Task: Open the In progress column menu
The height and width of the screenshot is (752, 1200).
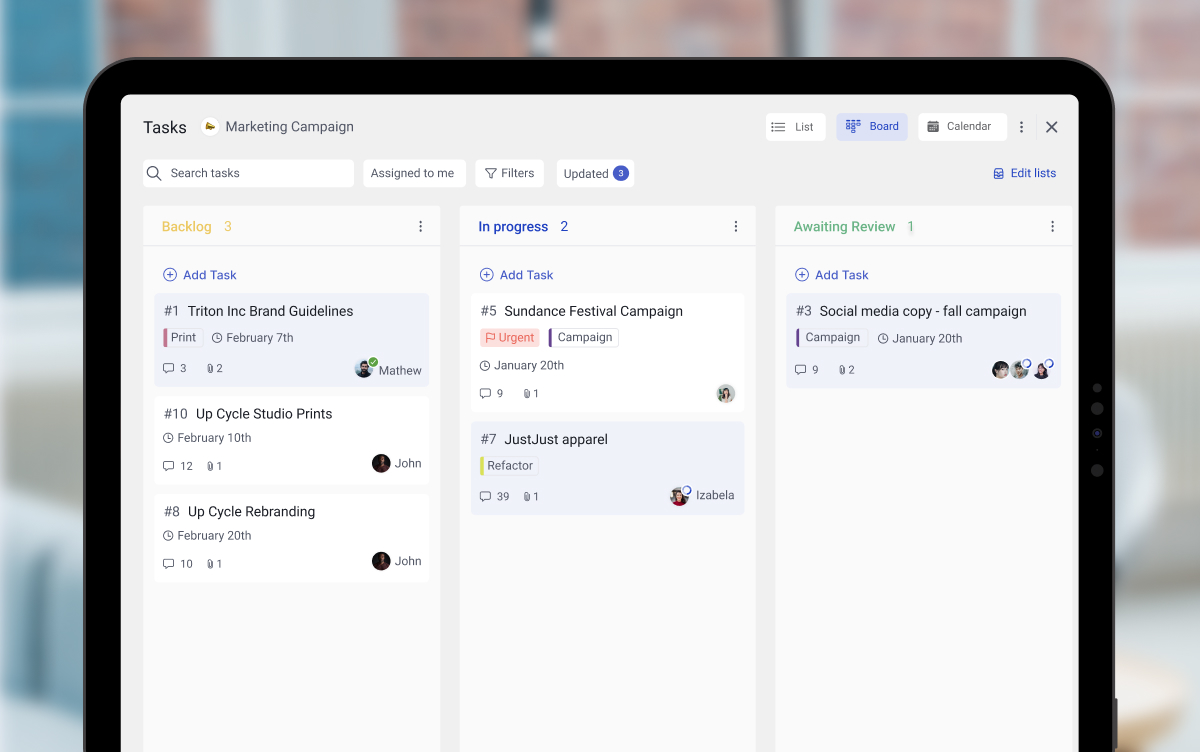Action: 736,226
